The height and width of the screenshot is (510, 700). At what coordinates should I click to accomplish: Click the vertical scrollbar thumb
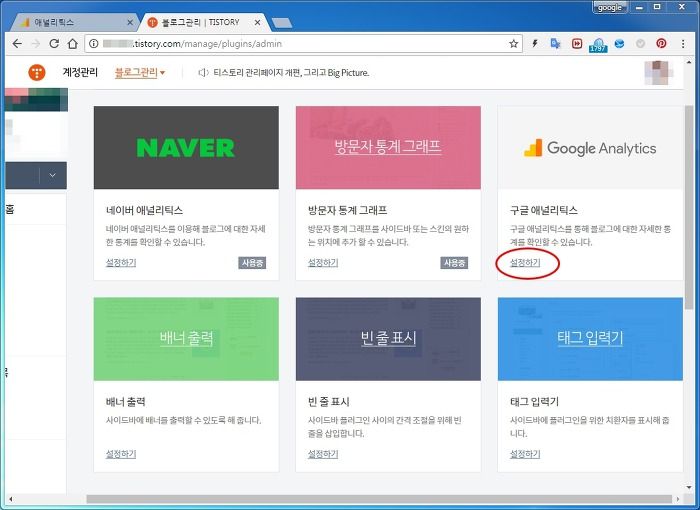click(x=689, y=207)
